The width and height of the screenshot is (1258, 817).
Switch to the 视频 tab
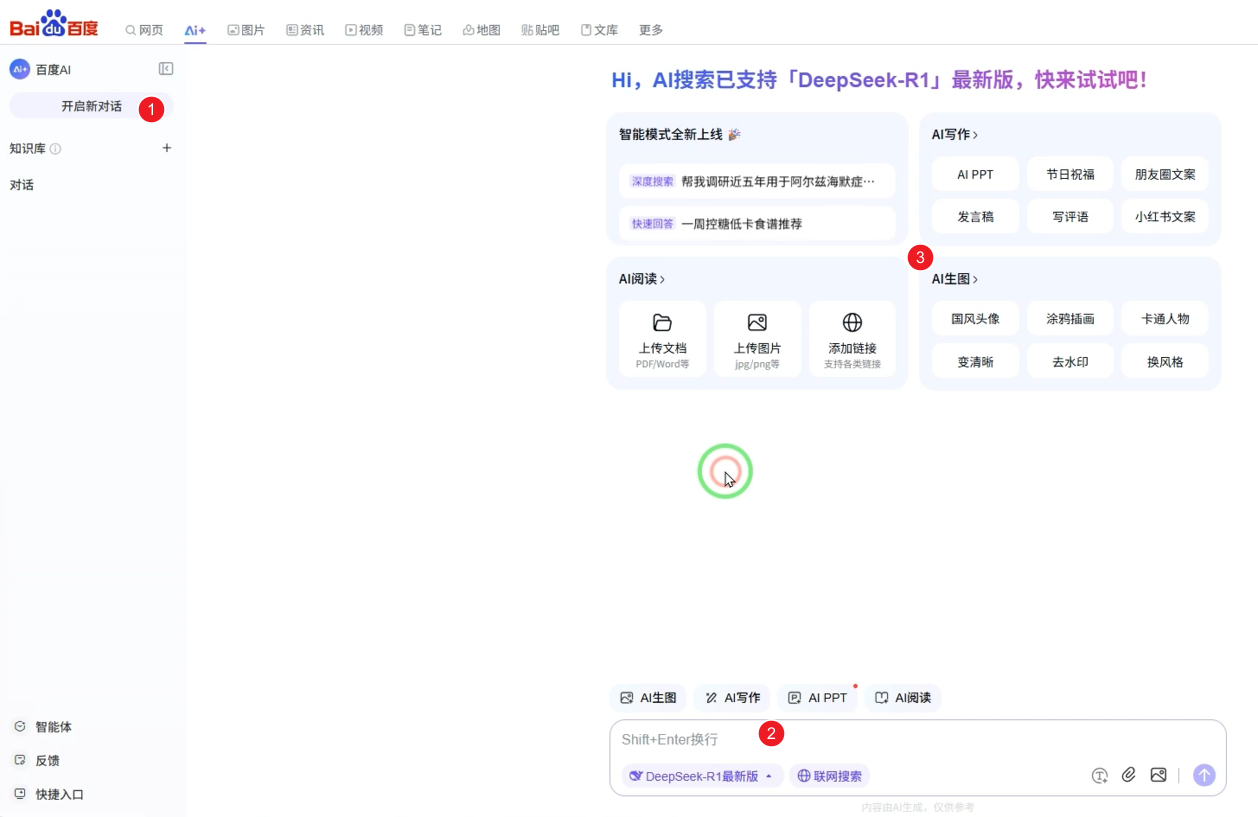coord(364,30)
